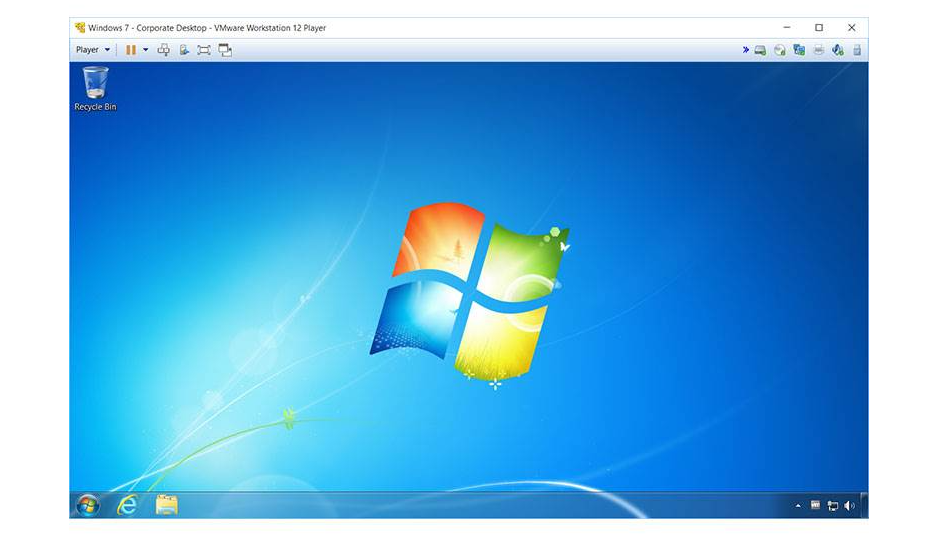The height and width of the screenshot is (548, 937).
Task: Click the USB device icon in toolbar
Action: 857,50
